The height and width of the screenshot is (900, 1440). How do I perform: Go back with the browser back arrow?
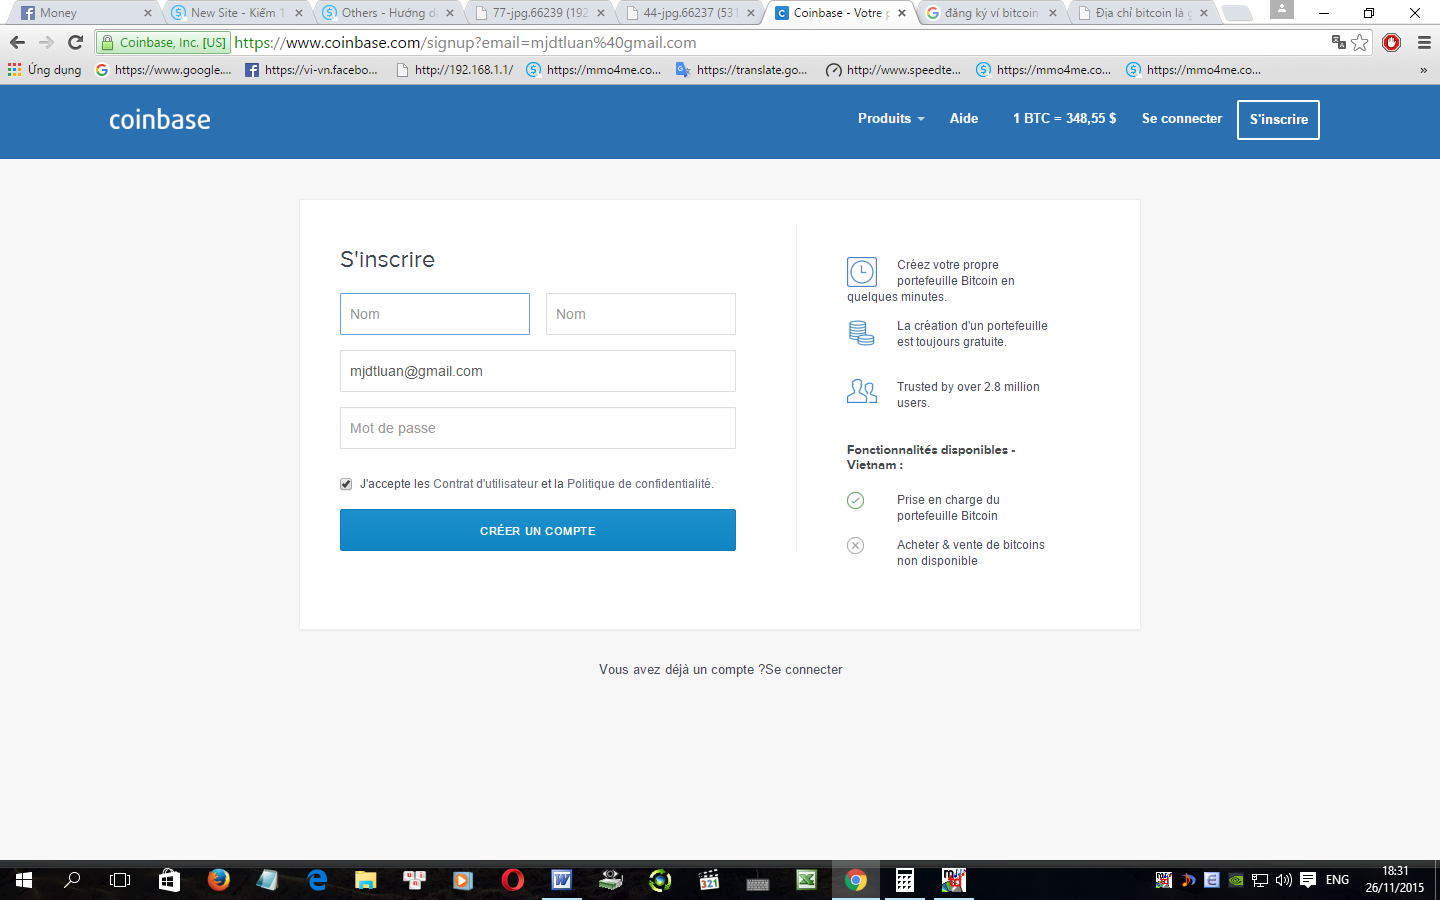(x=17, y=42)
